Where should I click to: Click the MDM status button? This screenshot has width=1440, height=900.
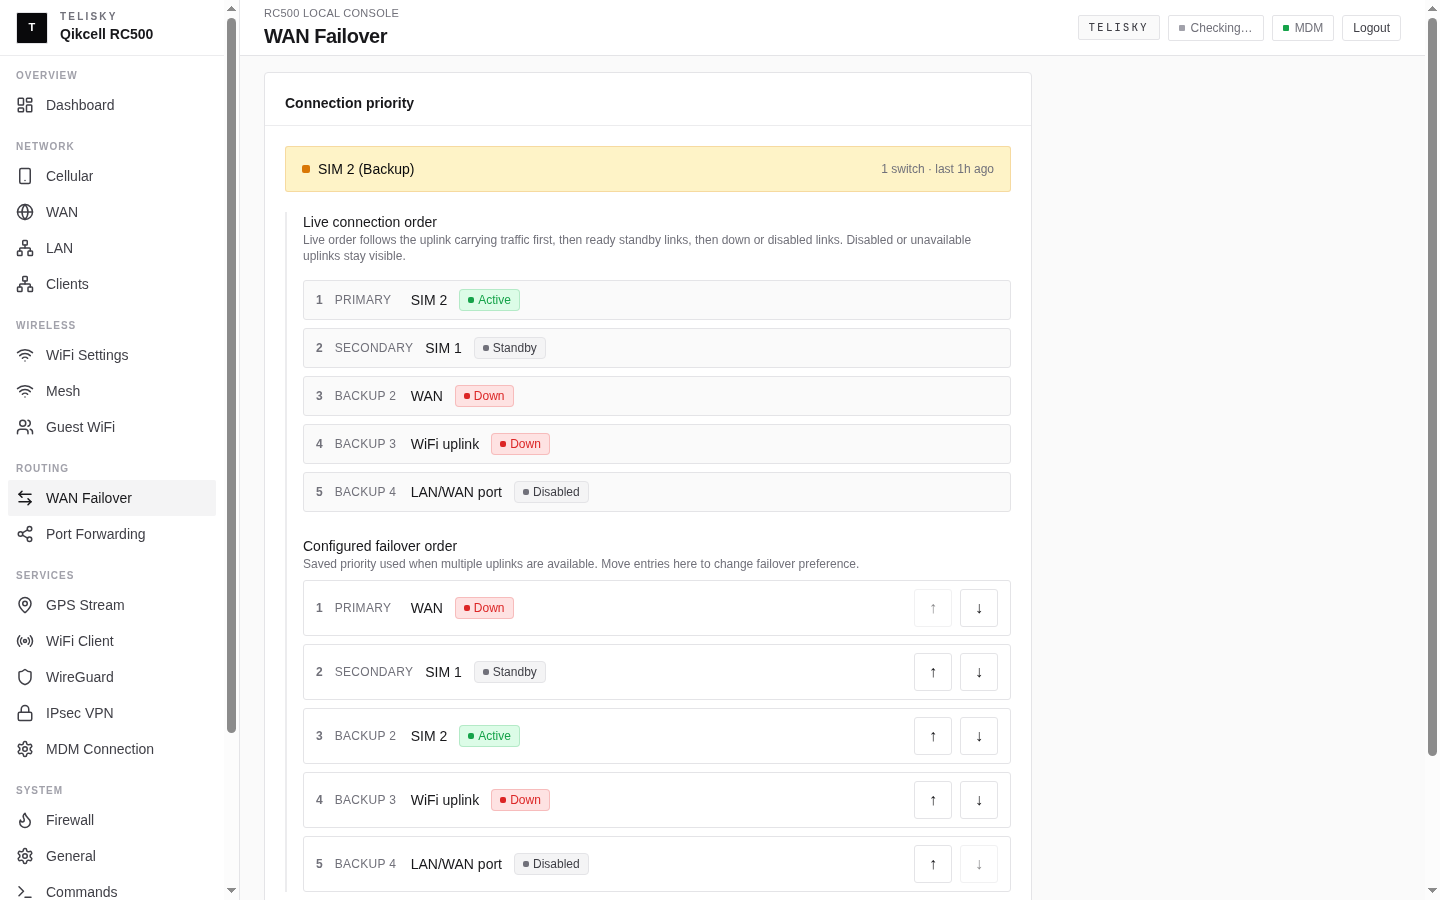(1303, 28)
